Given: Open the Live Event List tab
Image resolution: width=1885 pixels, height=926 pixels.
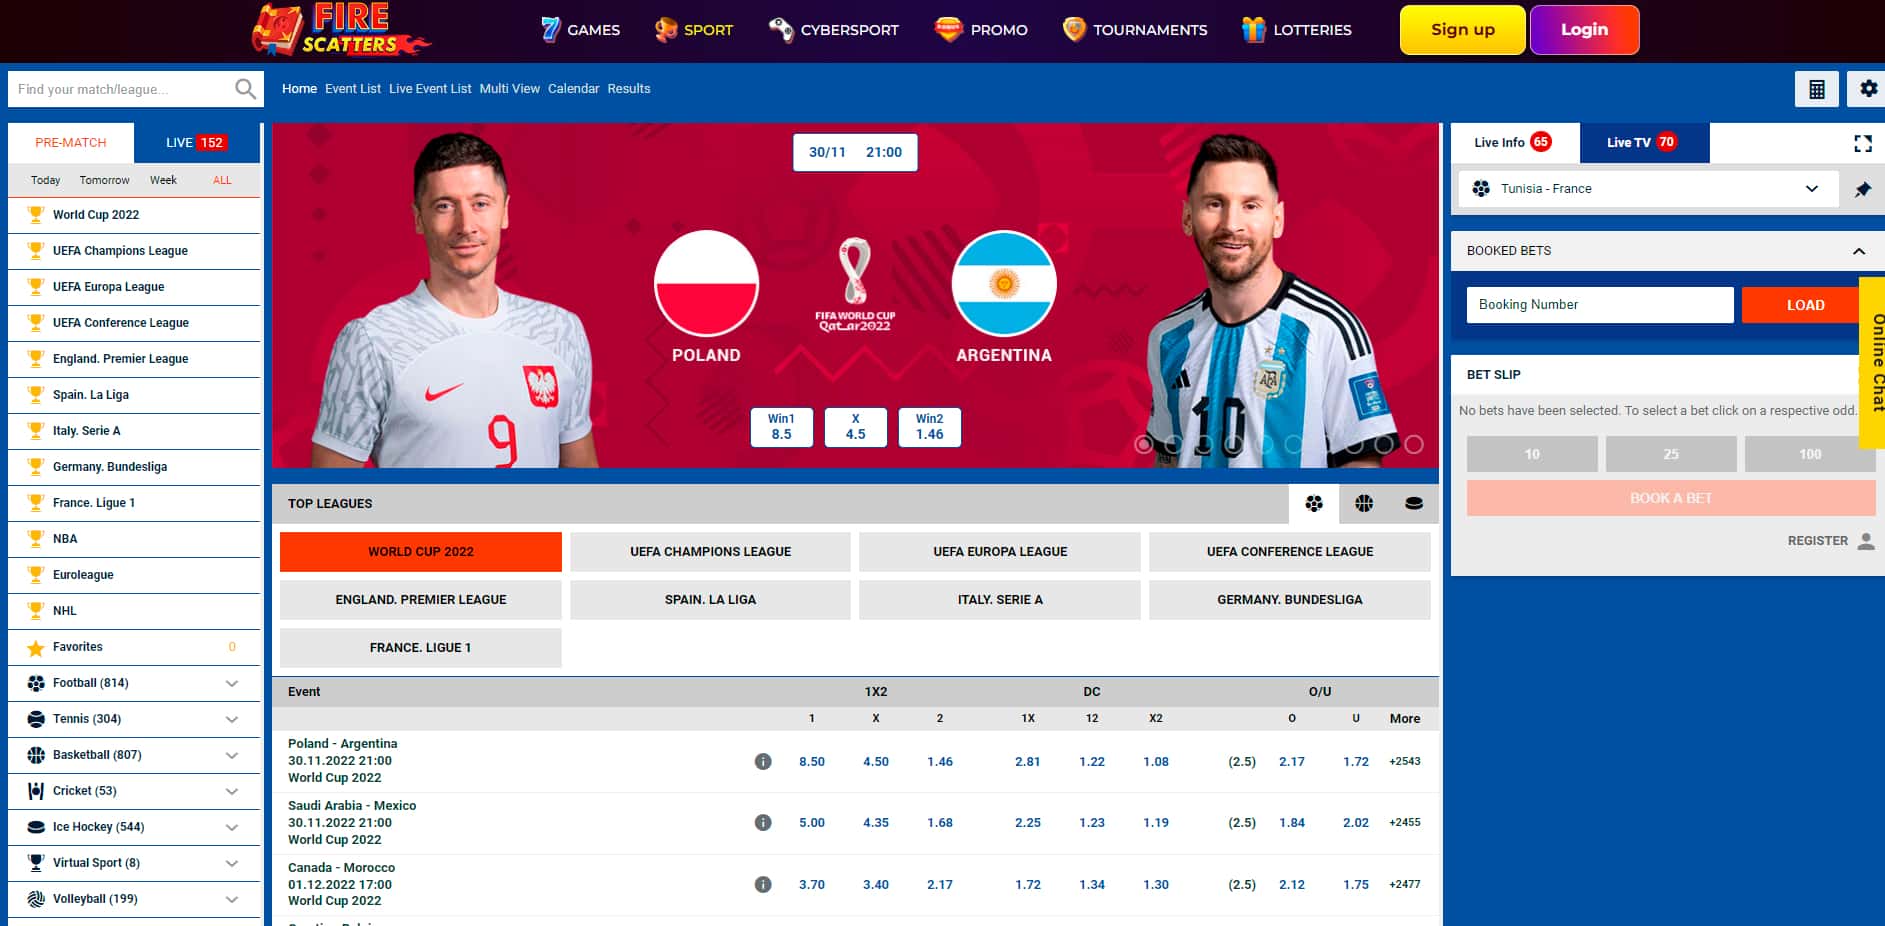Looking at the screenshot, I should [430, 89].
